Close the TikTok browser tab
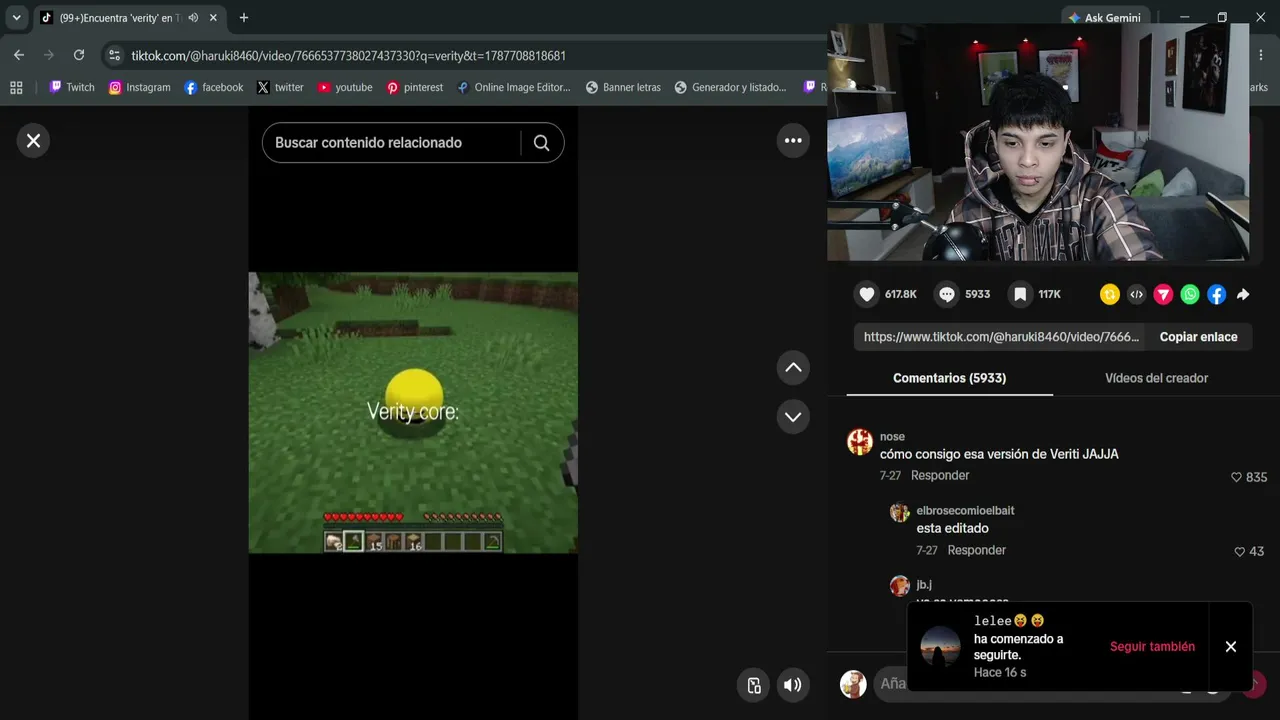 click(x=213, y=18)
